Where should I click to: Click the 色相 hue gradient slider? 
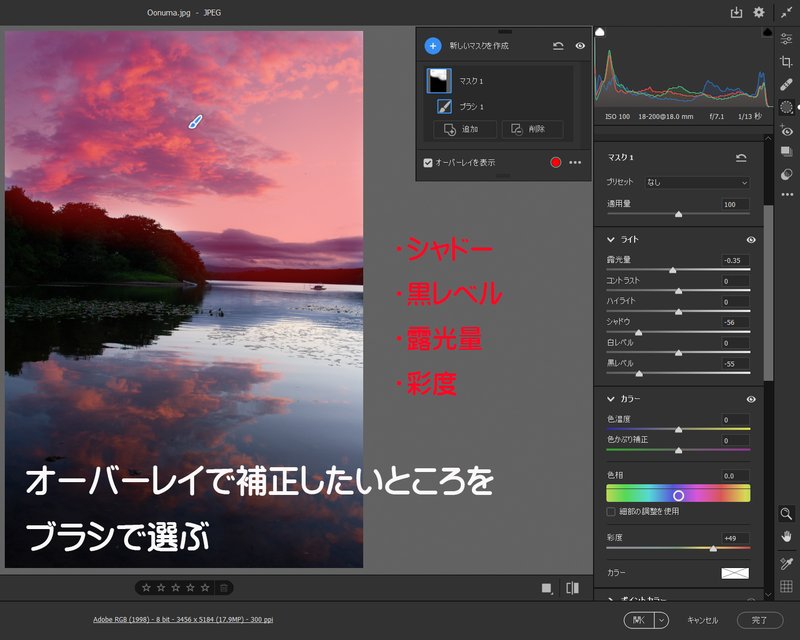click(x=678, y=494)
